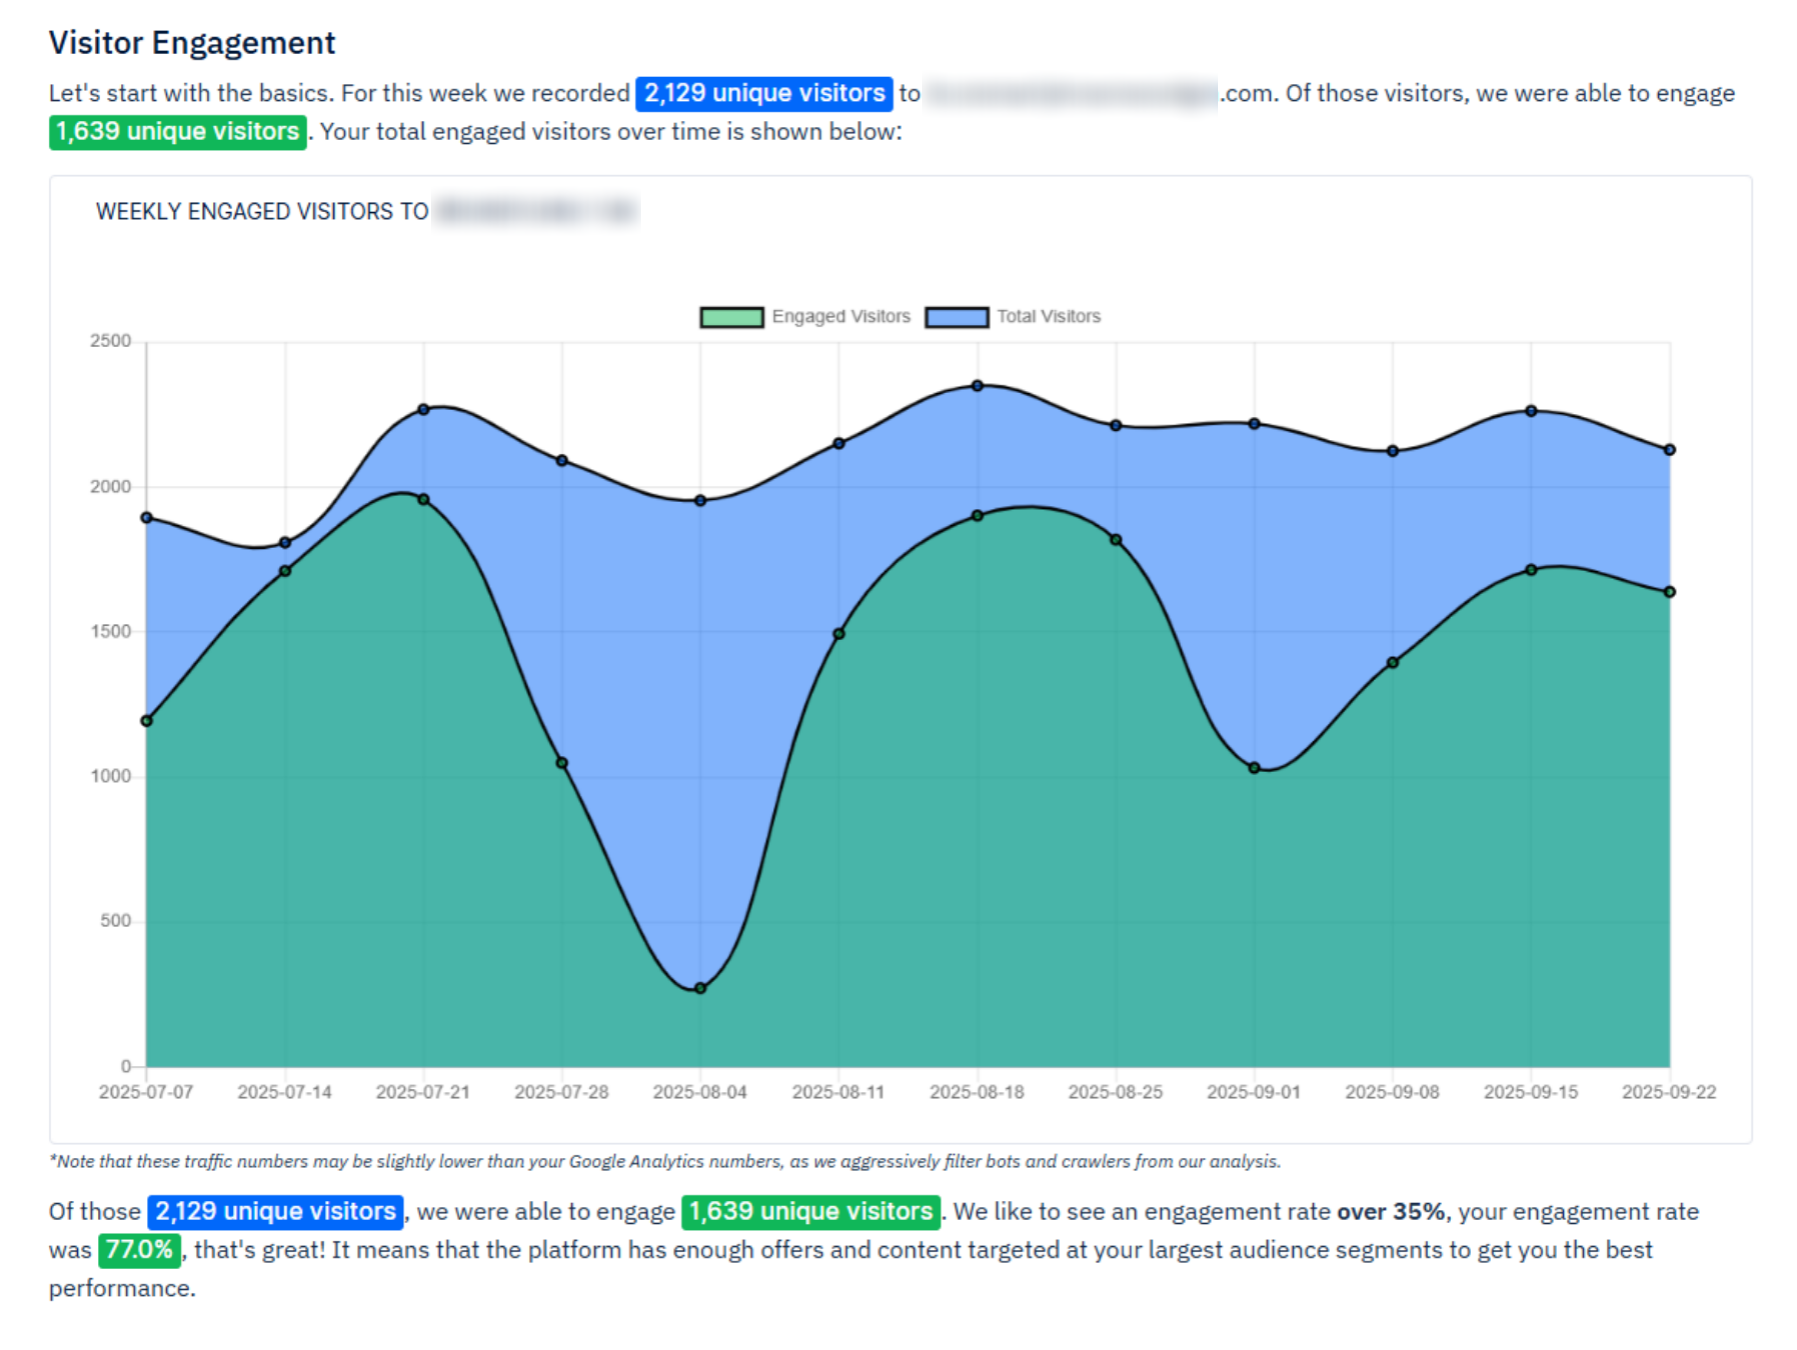Click the green 77.0% engagement rate badge

point(139,1250)
